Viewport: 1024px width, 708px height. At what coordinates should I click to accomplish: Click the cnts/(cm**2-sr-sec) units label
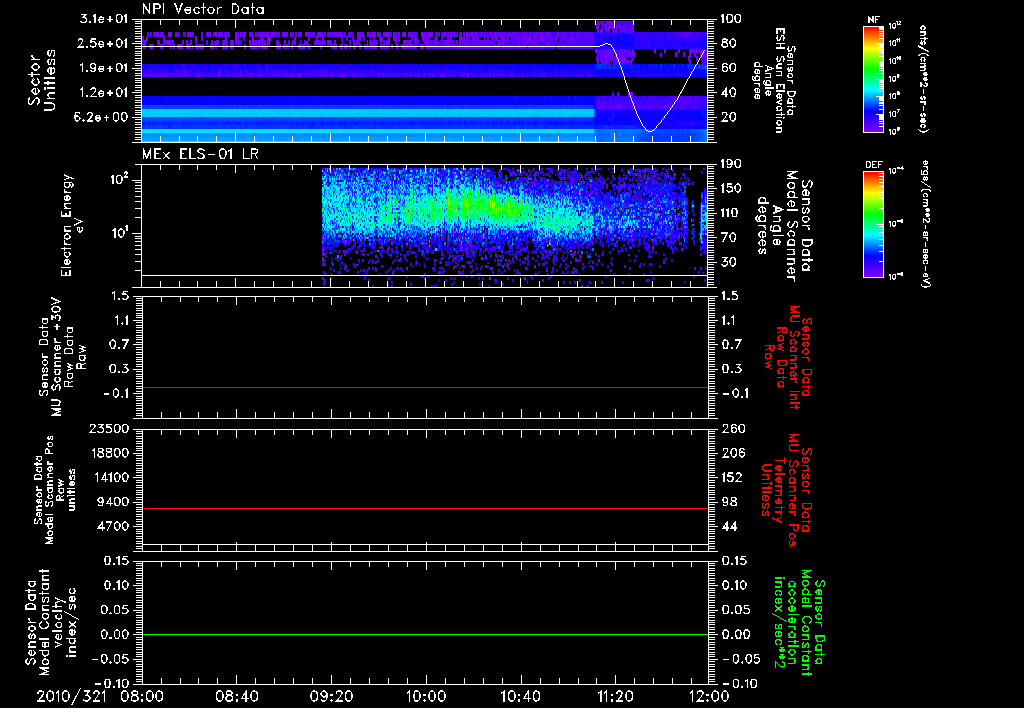click(923, 78)
